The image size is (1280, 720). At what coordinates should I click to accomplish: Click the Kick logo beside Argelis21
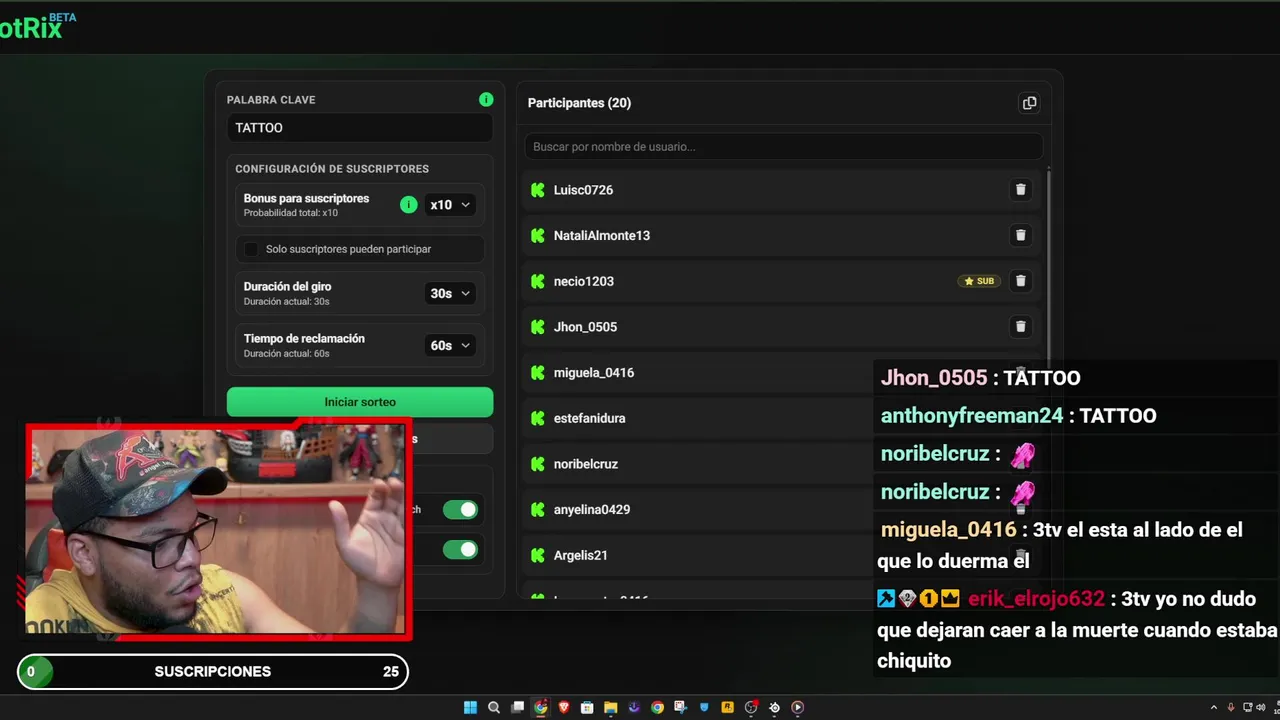[x=538, y=555]
